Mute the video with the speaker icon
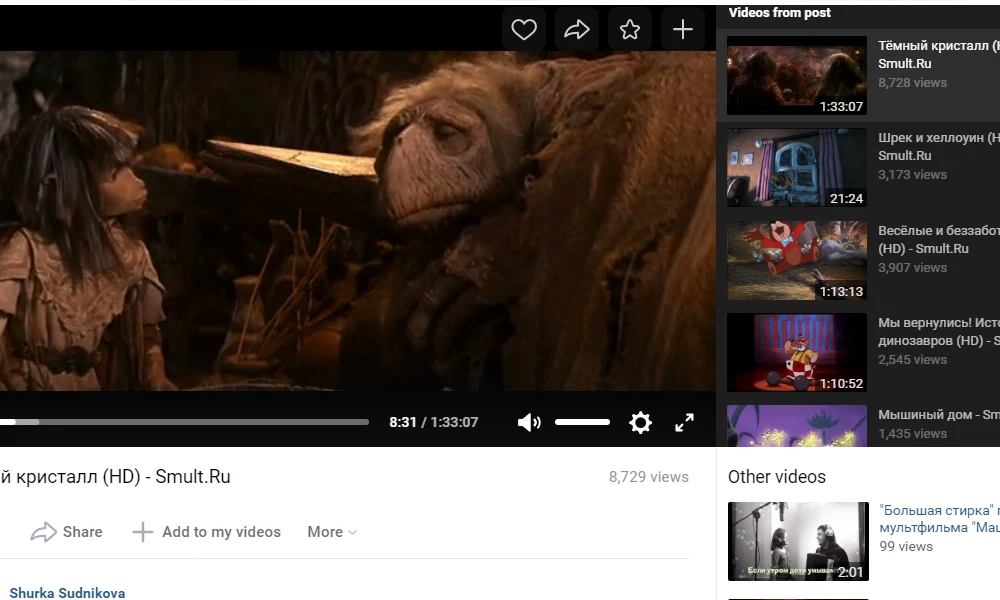The image size is (1000, 600). 529,422
